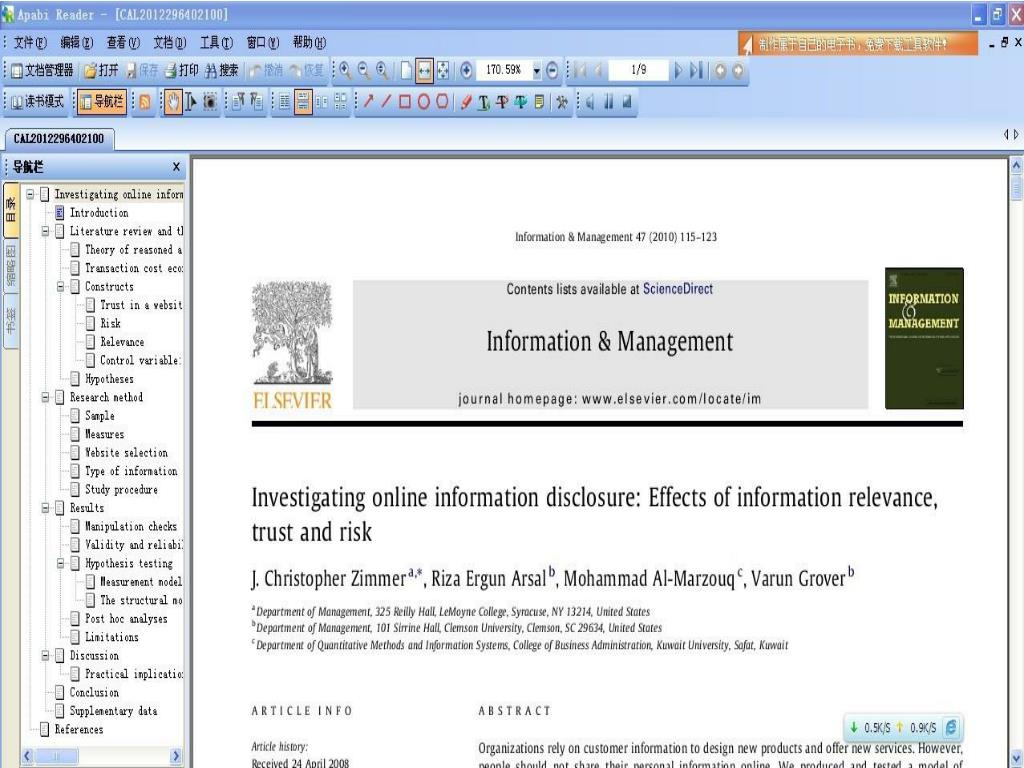Viewport: 1024px width, 768px height.
Task: Click the RSS feed icon
Action: pyautogui.click(x=144, y=102)
